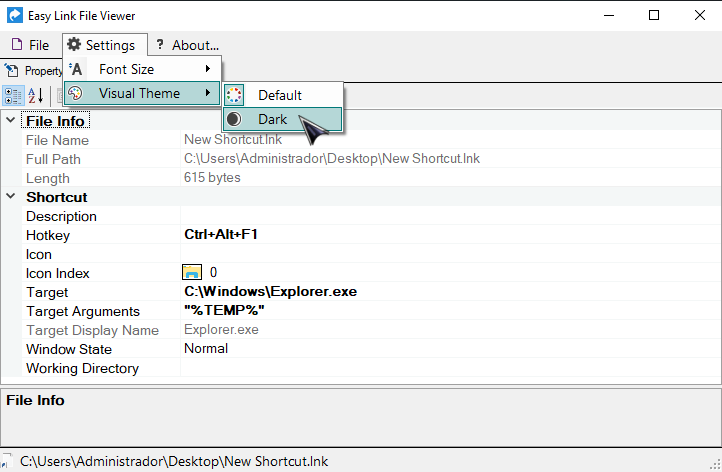Viewport: 722px width, 472px height.
Task: Click the "%TEMP%" arguments value
Action: tap(224, 311)
